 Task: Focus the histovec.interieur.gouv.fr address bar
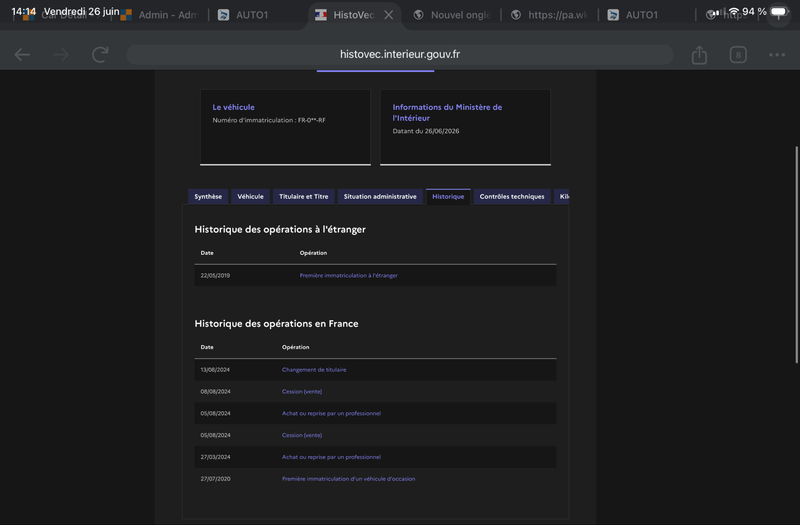pyautogui.click(x=399, y=55)
